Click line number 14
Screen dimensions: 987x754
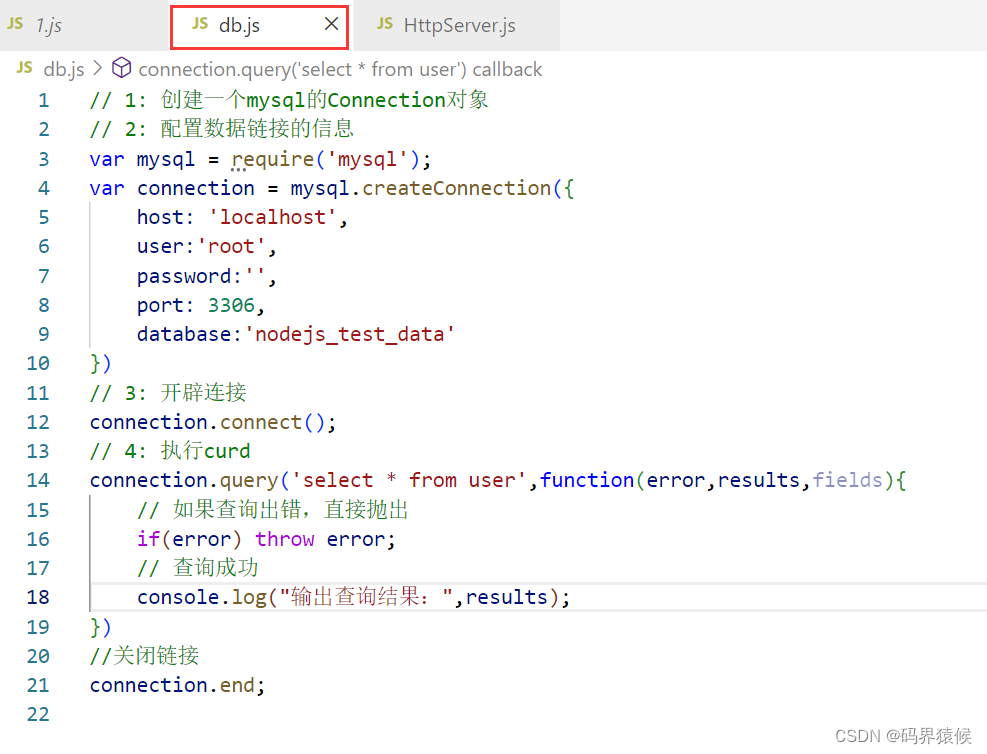pyautogui.click(x=38, y=480)
